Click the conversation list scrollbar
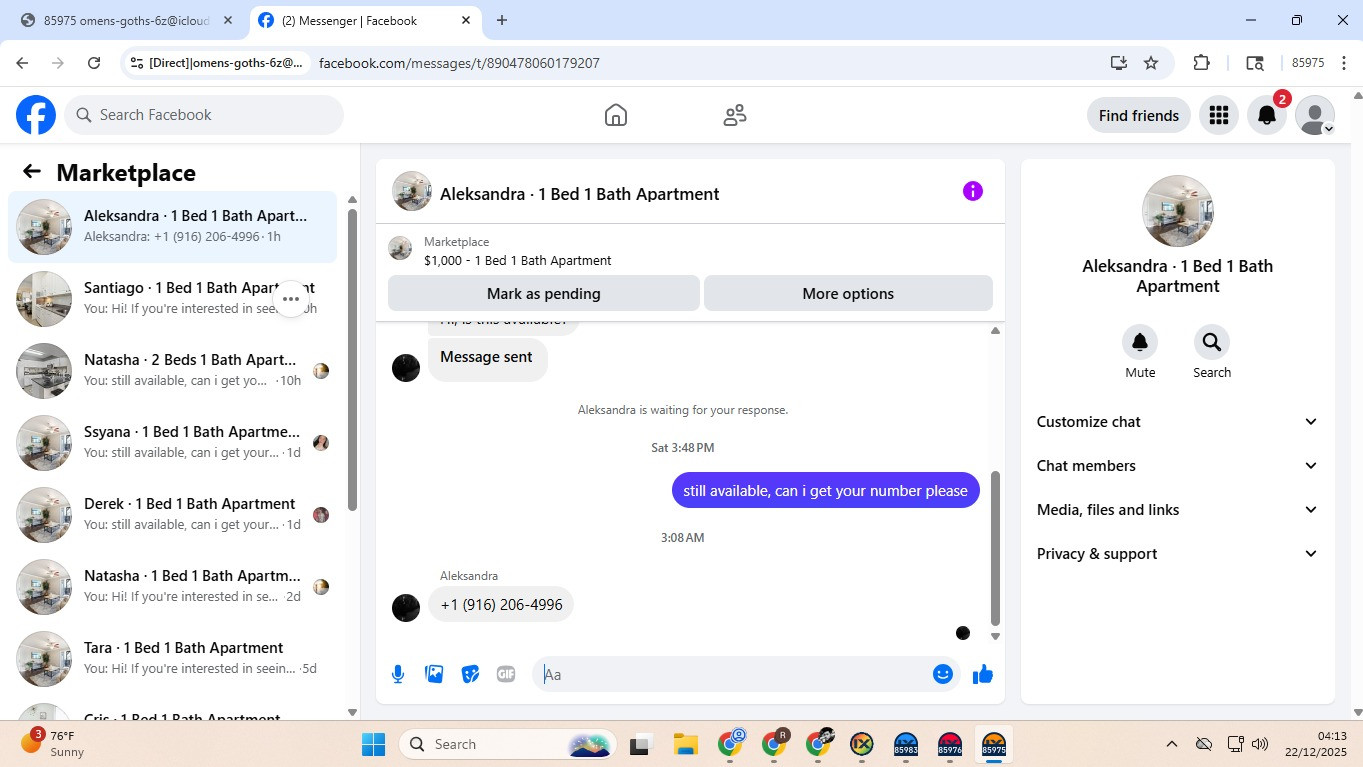Viewport: 1363px width, 767px height. [x=352, y=360]
